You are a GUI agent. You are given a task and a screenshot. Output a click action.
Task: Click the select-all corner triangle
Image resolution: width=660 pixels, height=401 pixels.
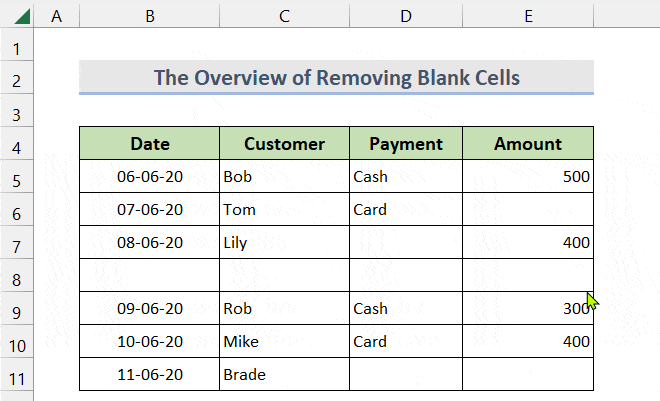click(x=17, y=16)
